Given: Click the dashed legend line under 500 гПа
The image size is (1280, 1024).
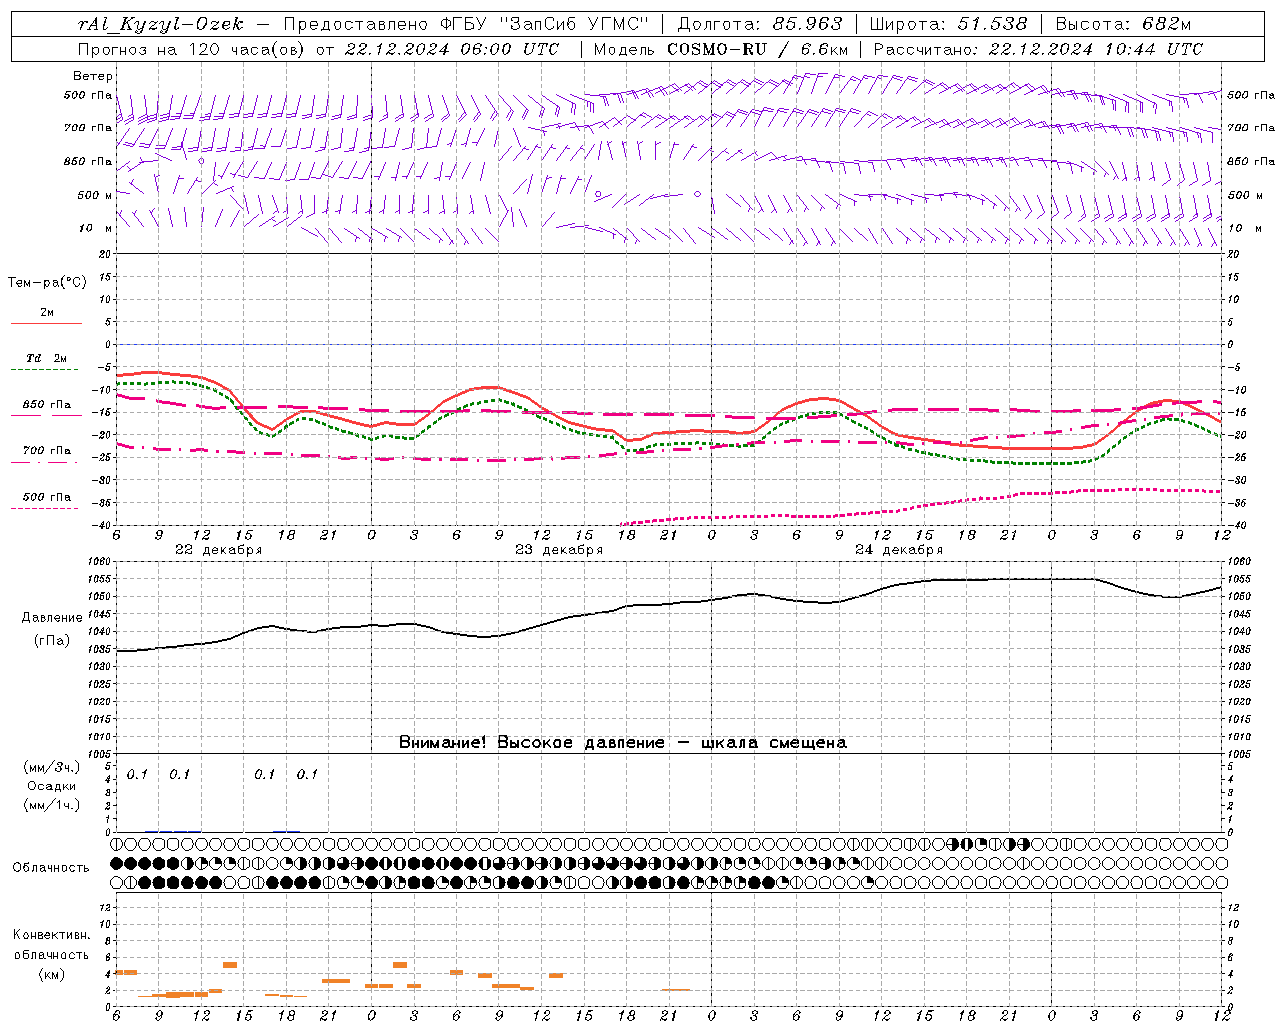Looking at the screenshot, I should click(x=46, y=509).
